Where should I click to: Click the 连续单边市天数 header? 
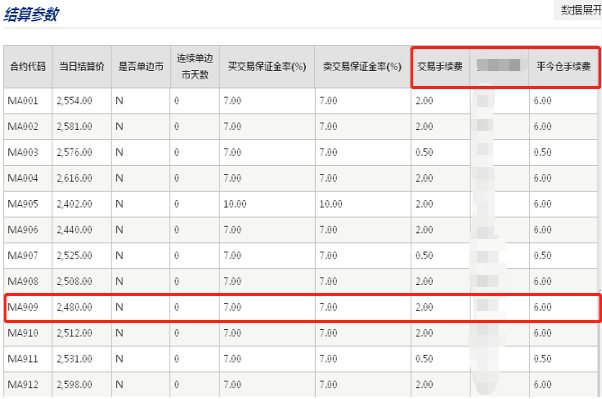[195, 66]
